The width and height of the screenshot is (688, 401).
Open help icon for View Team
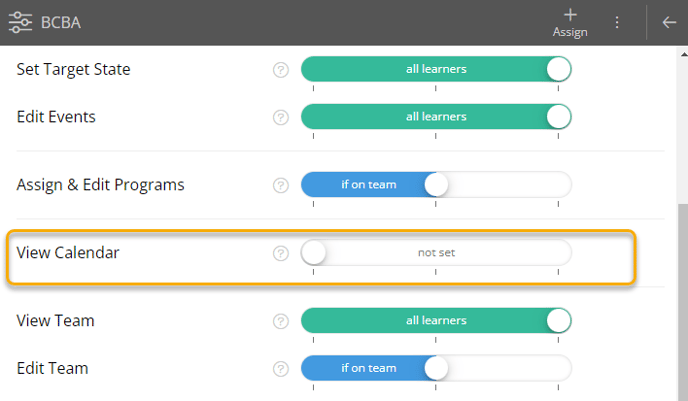[x=281, y=321]
